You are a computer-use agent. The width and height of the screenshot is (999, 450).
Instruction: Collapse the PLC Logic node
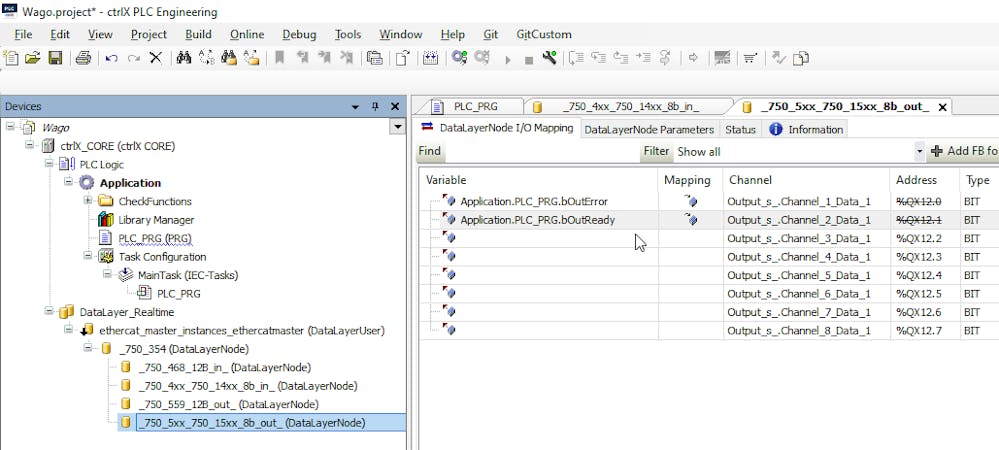point(49,163)
